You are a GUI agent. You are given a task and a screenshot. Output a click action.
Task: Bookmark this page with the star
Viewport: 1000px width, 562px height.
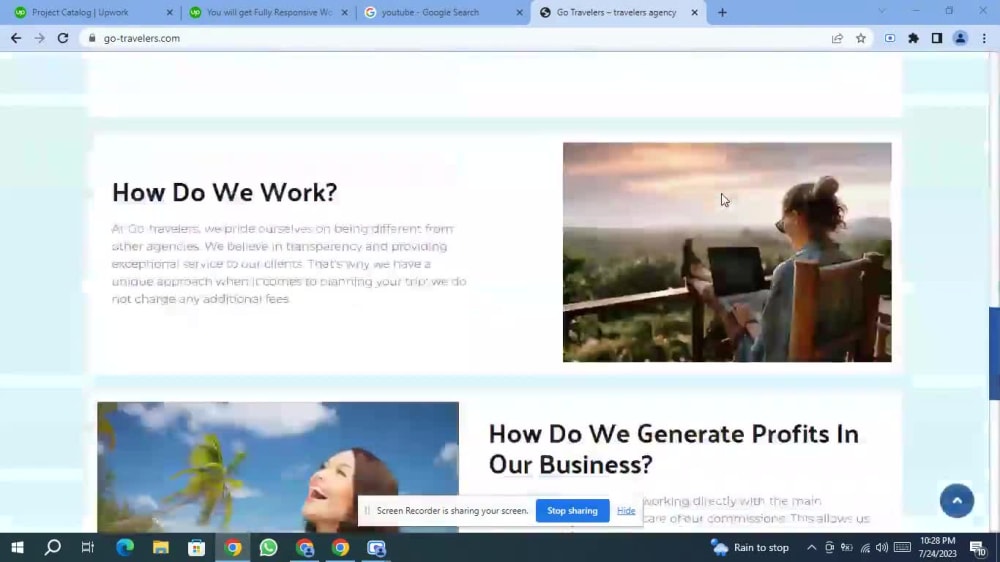pos(861,38)
